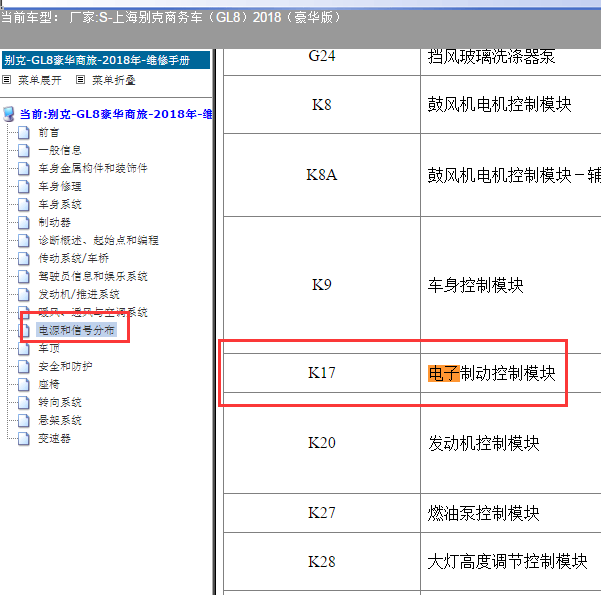This screenshot has width=601, height=595.
Task: Expand all menus with 菜单展开
Action: click(41, 80)
